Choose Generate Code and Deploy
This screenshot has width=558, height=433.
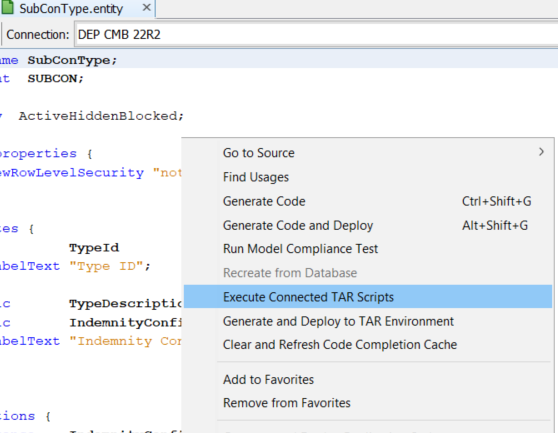point(368,226)
